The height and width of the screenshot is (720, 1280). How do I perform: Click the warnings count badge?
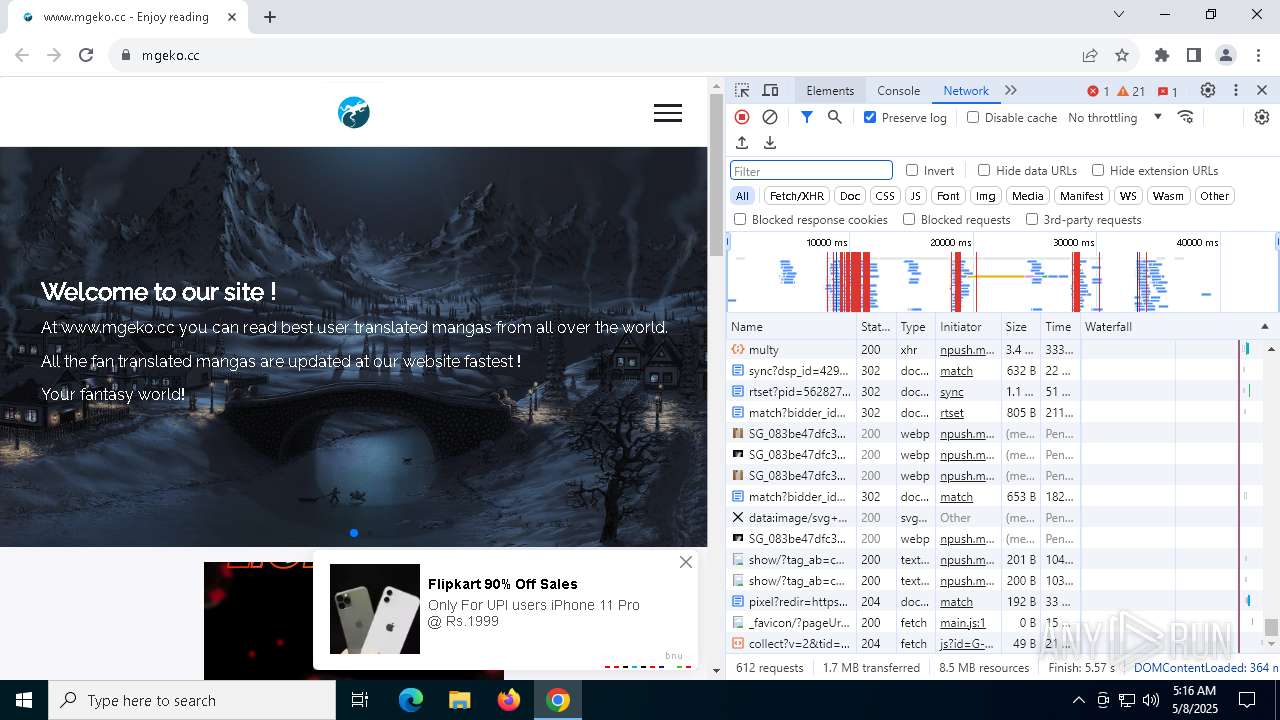(x=1131, y=91)
